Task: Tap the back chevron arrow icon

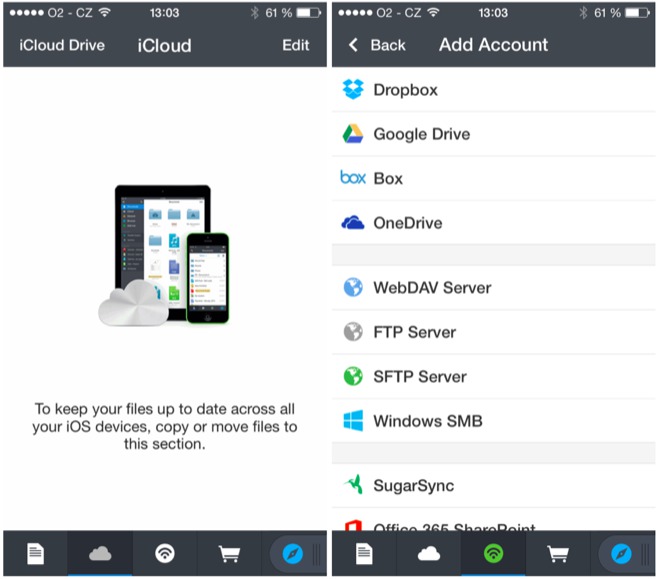Action: tap(353, 45)
